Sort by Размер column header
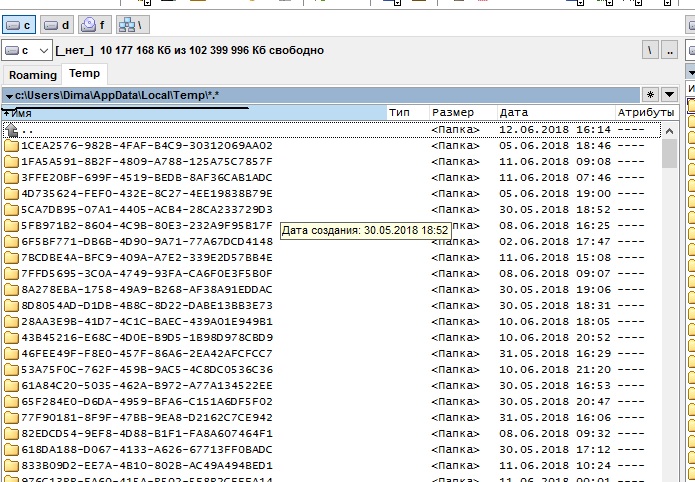The width and height of the screenshot is (695, 482). pyautogui.click(x=460, y=113)
